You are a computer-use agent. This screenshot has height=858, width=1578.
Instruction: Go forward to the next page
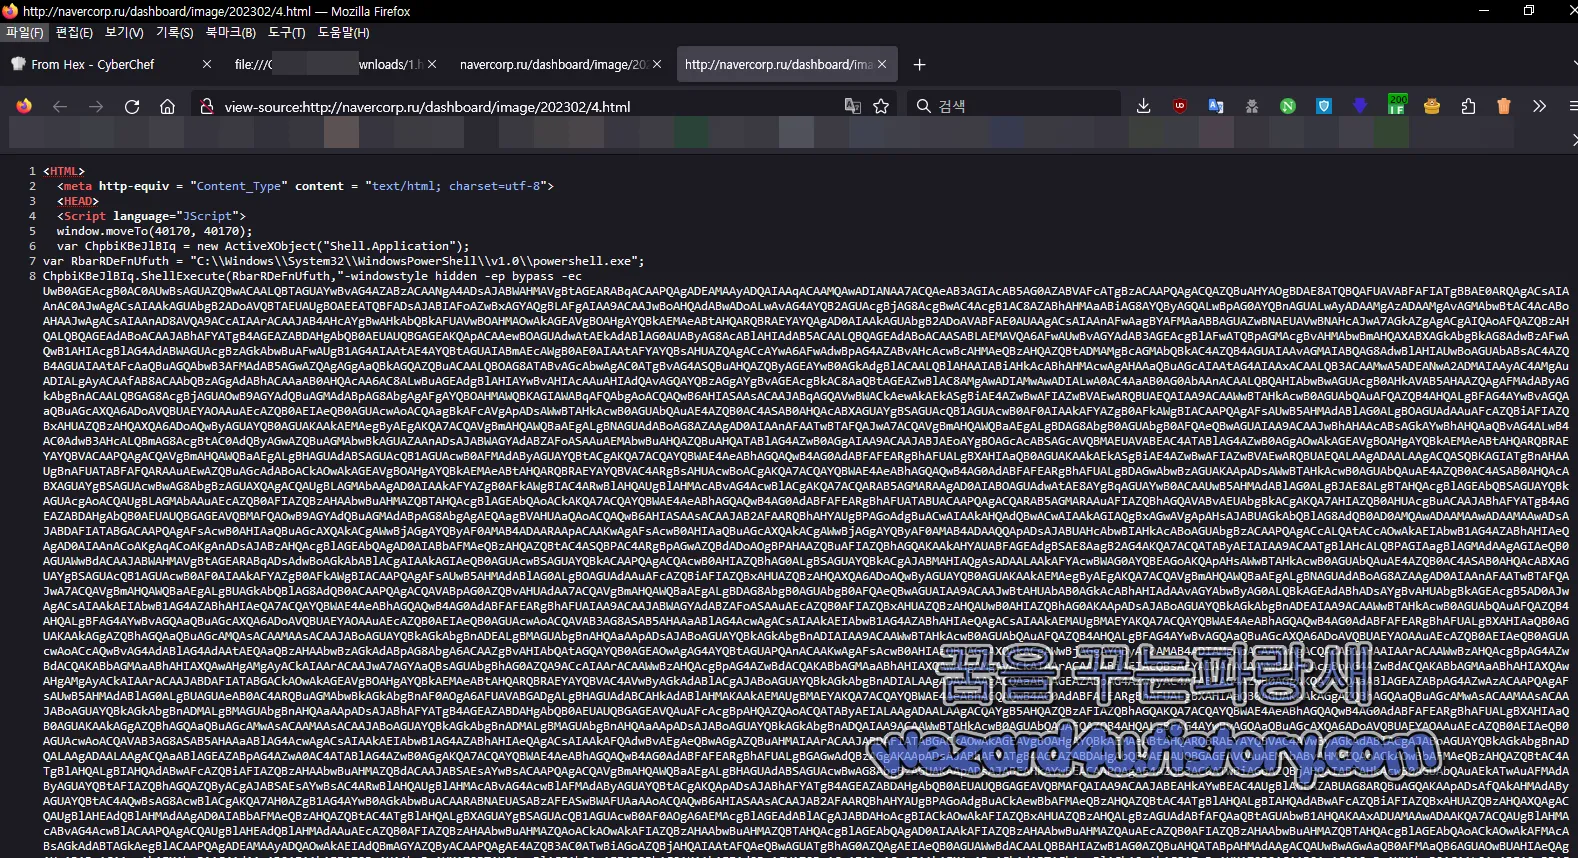(96, 106)
